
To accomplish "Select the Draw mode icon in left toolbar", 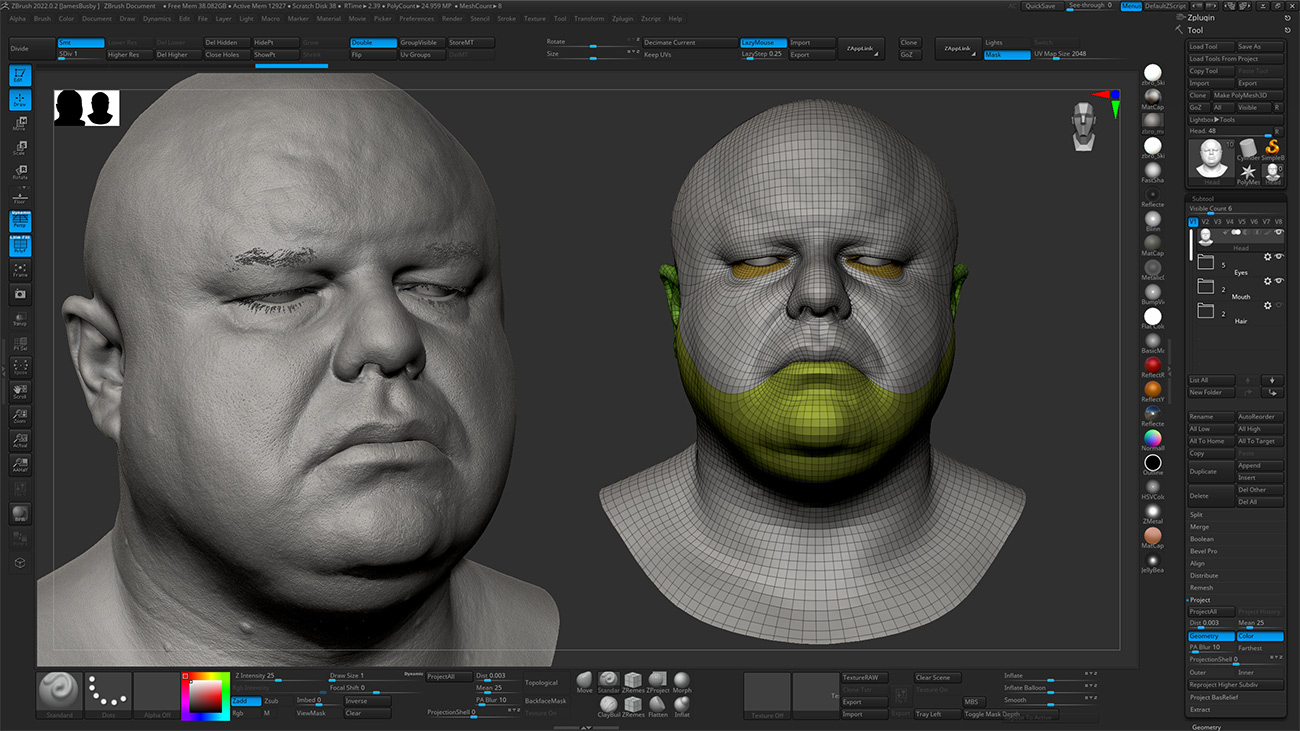I will pyautogui.click(x=20, y=100).
